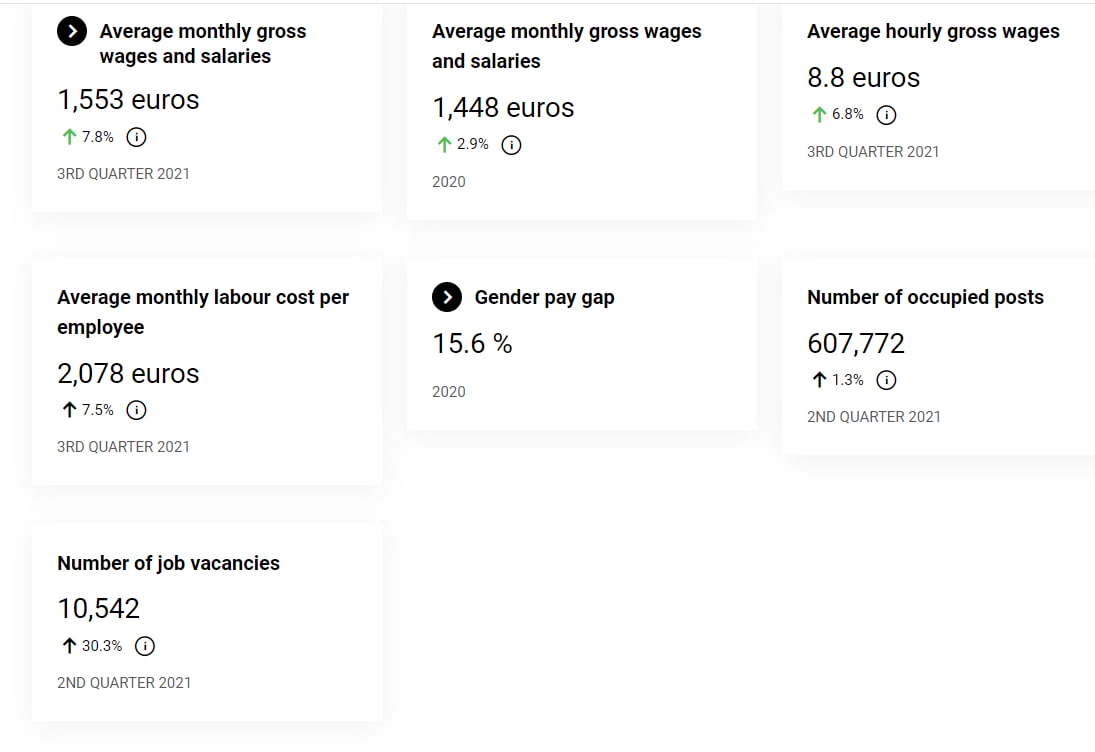Expand the Gender pay gap chevron
The width and height of the screenshot is (1095, 752).
pos(447,297)
